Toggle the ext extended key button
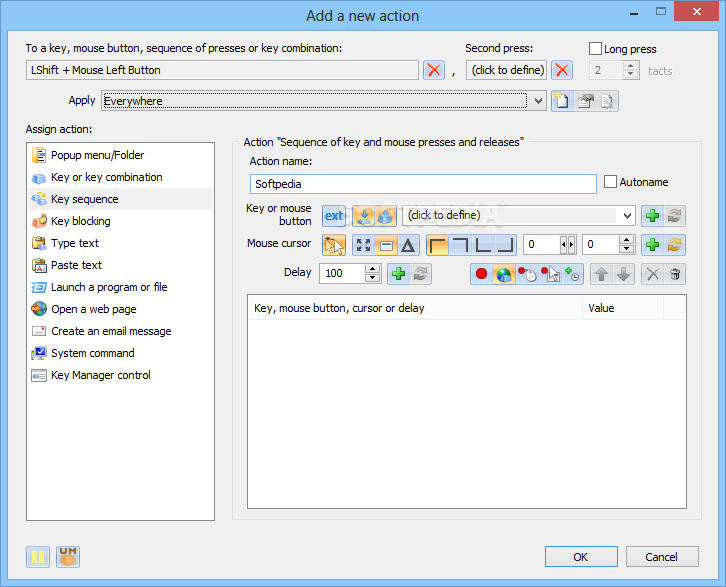 point(334,216)
